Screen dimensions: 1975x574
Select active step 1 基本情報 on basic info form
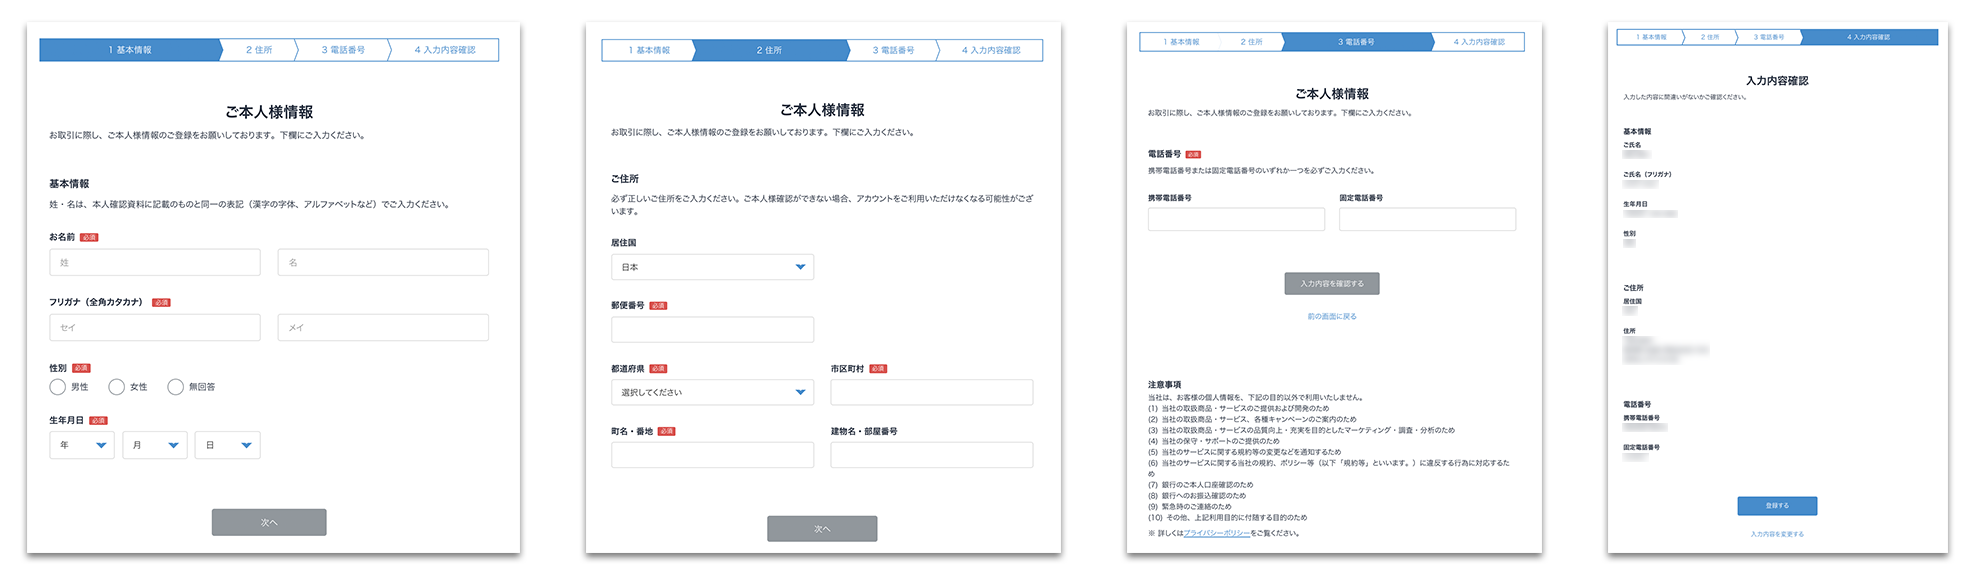tap(130, 50)
